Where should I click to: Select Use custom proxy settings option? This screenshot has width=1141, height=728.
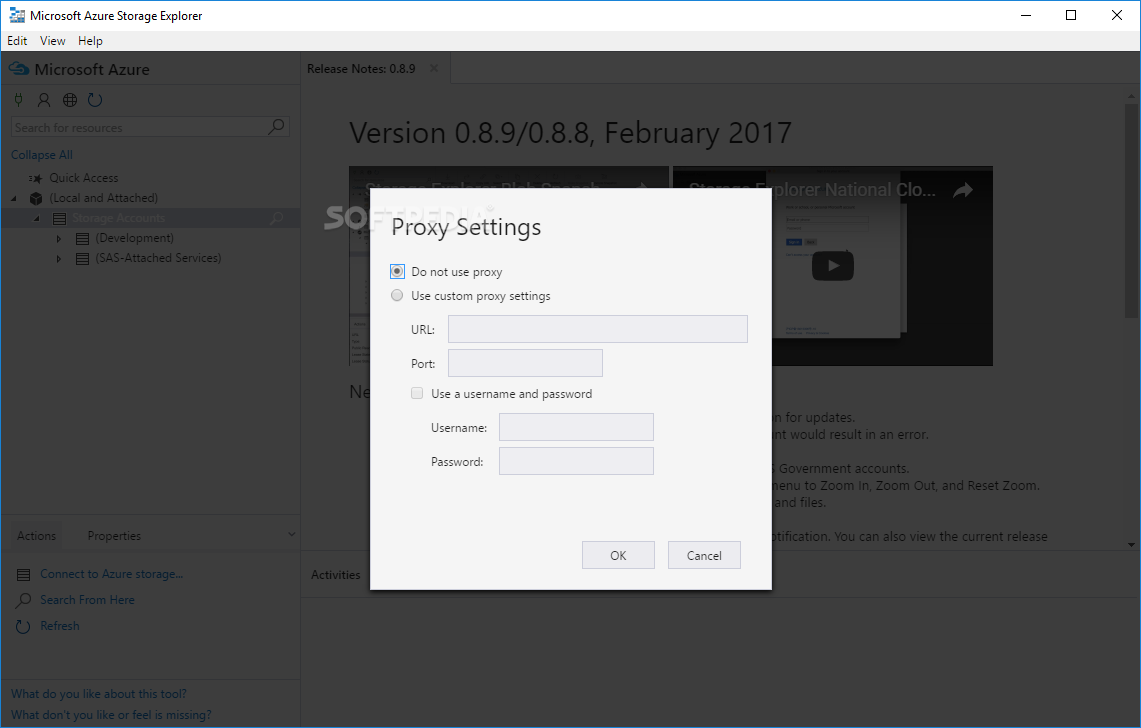coord(397,296)
